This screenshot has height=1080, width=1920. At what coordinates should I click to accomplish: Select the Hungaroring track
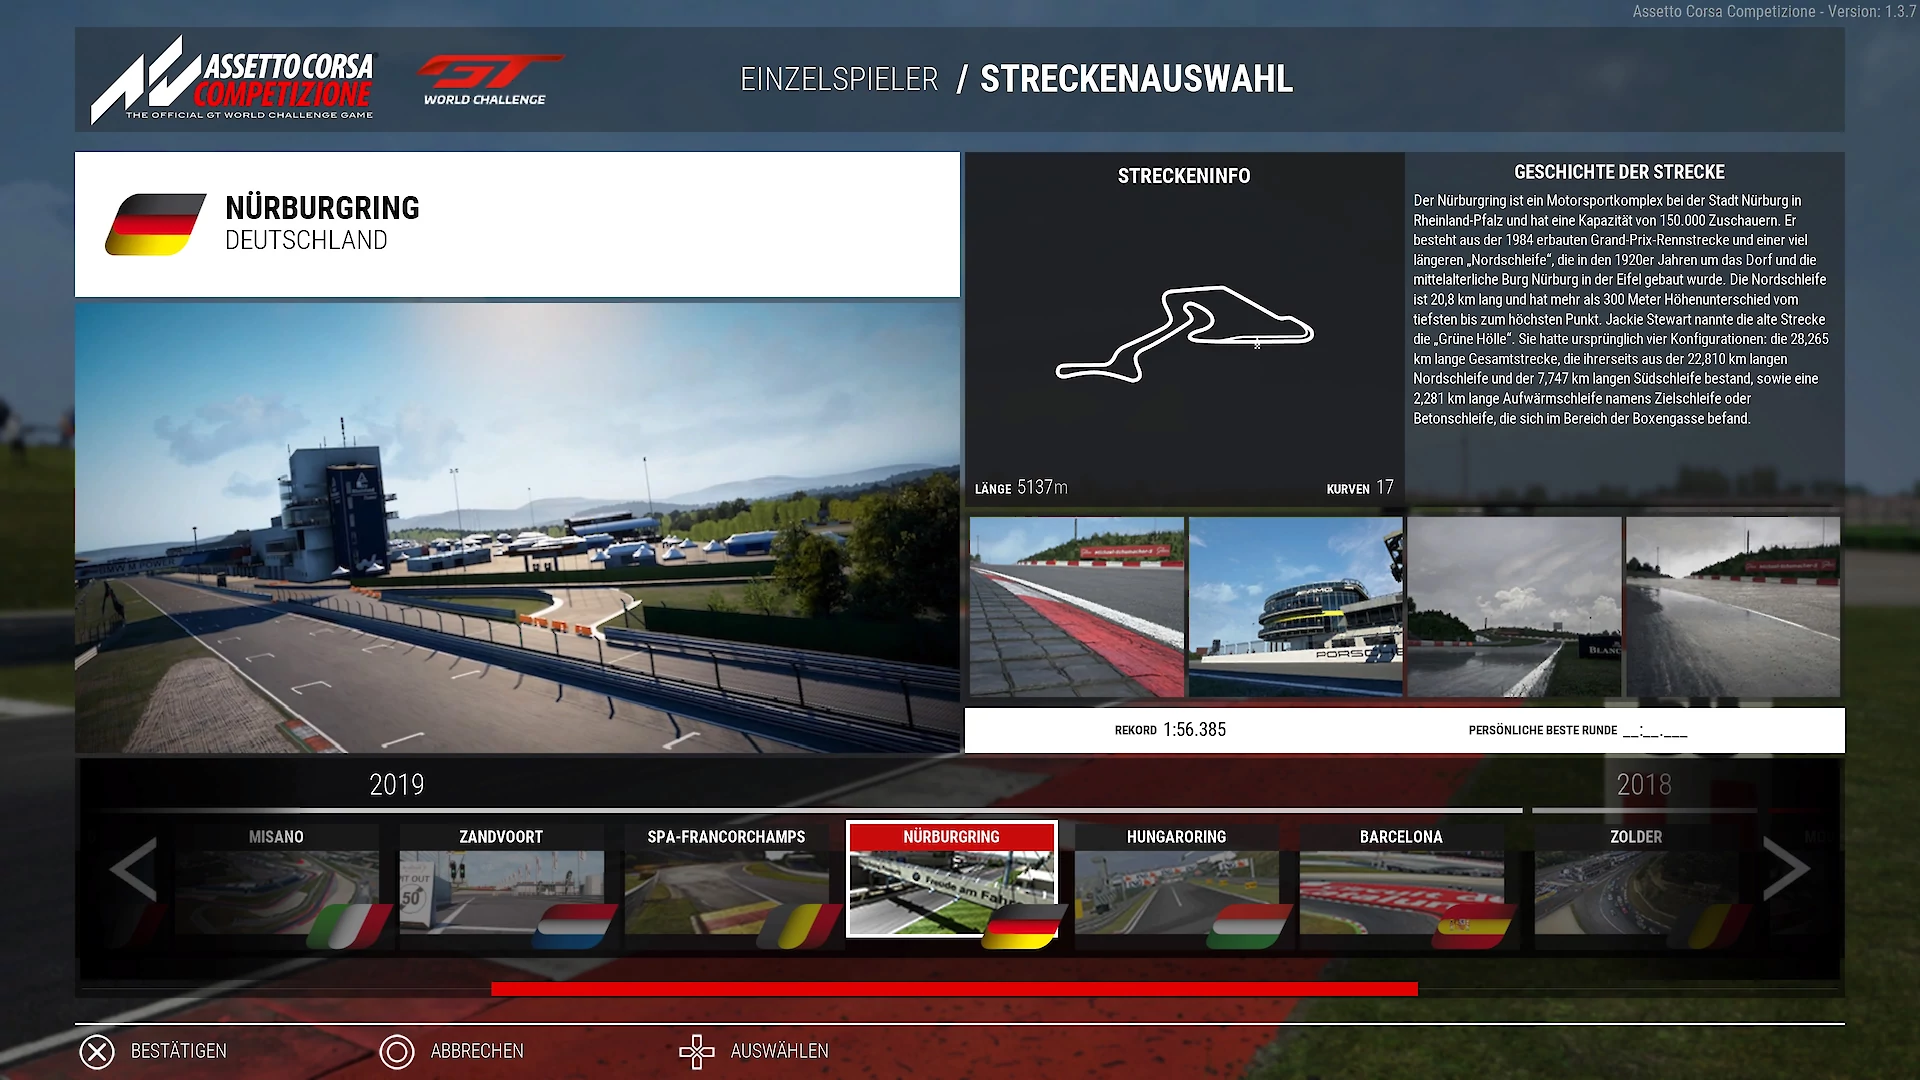click(1176, 880)
